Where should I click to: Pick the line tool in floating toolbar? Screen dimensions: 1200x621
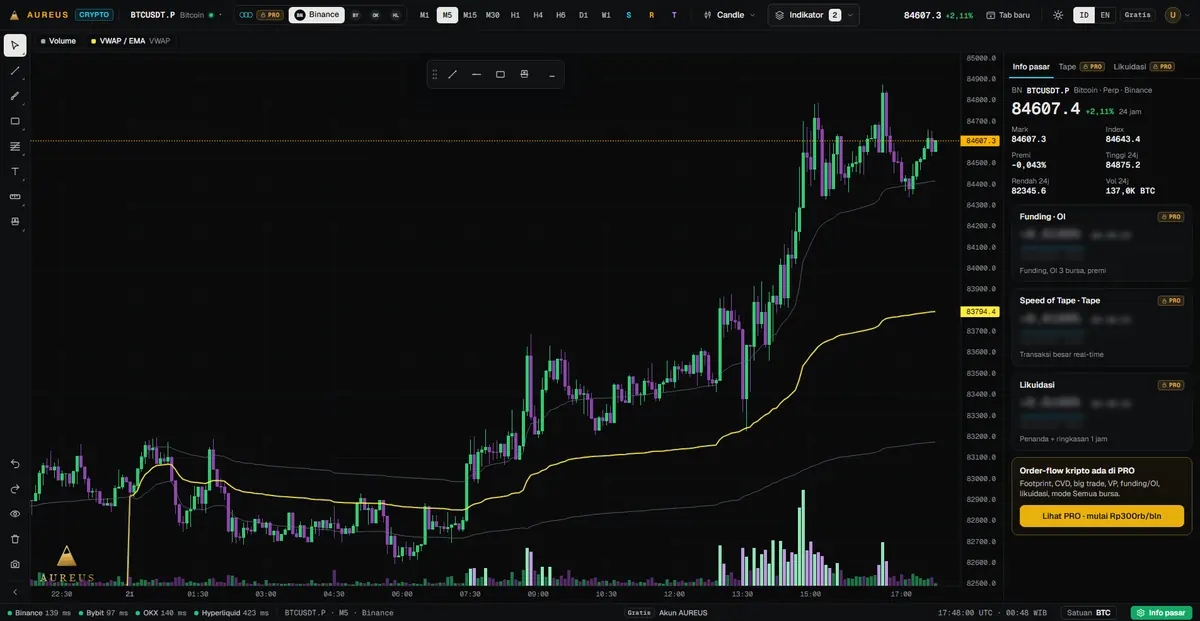[453, 74]
